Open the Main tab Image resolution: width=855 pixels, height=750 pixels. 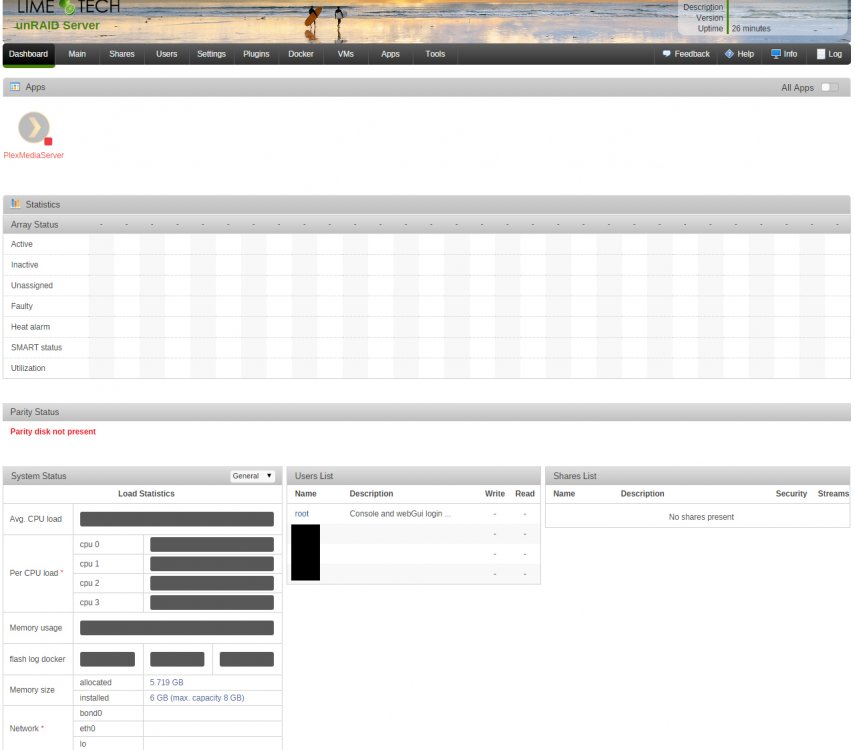pyautogui.click(x=77, y=54)
